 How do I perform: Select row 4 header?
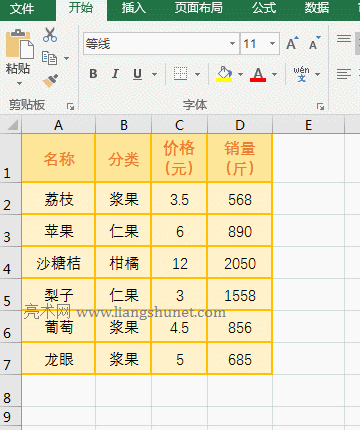pos(11,262)
